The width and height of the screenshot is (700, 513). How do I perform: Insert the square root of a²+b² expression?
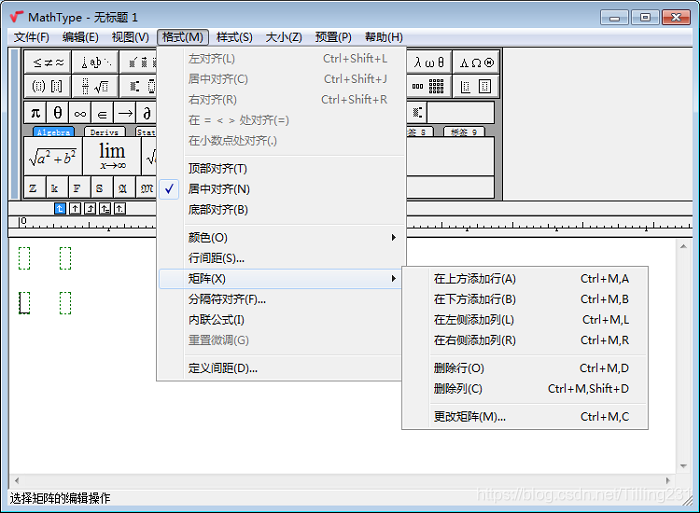(x=53, y=156)
